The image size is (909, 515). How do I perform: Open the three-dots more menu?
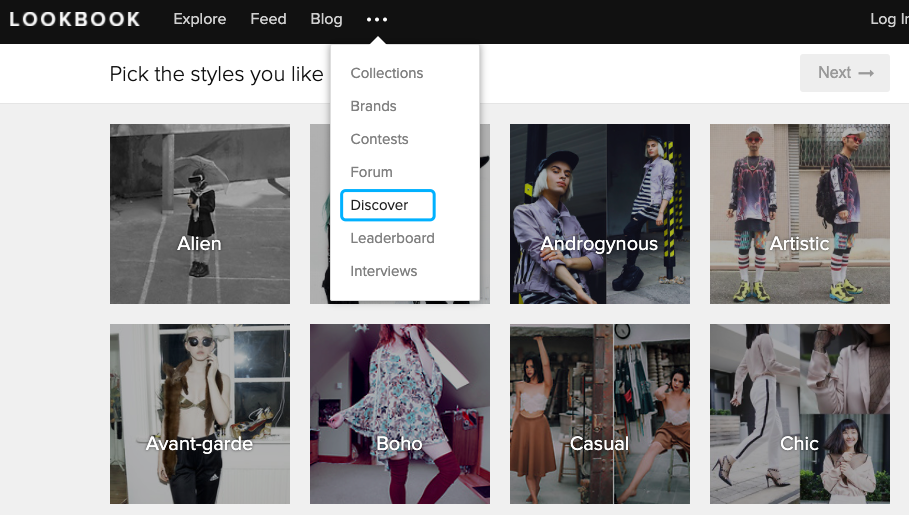[377, 19]
